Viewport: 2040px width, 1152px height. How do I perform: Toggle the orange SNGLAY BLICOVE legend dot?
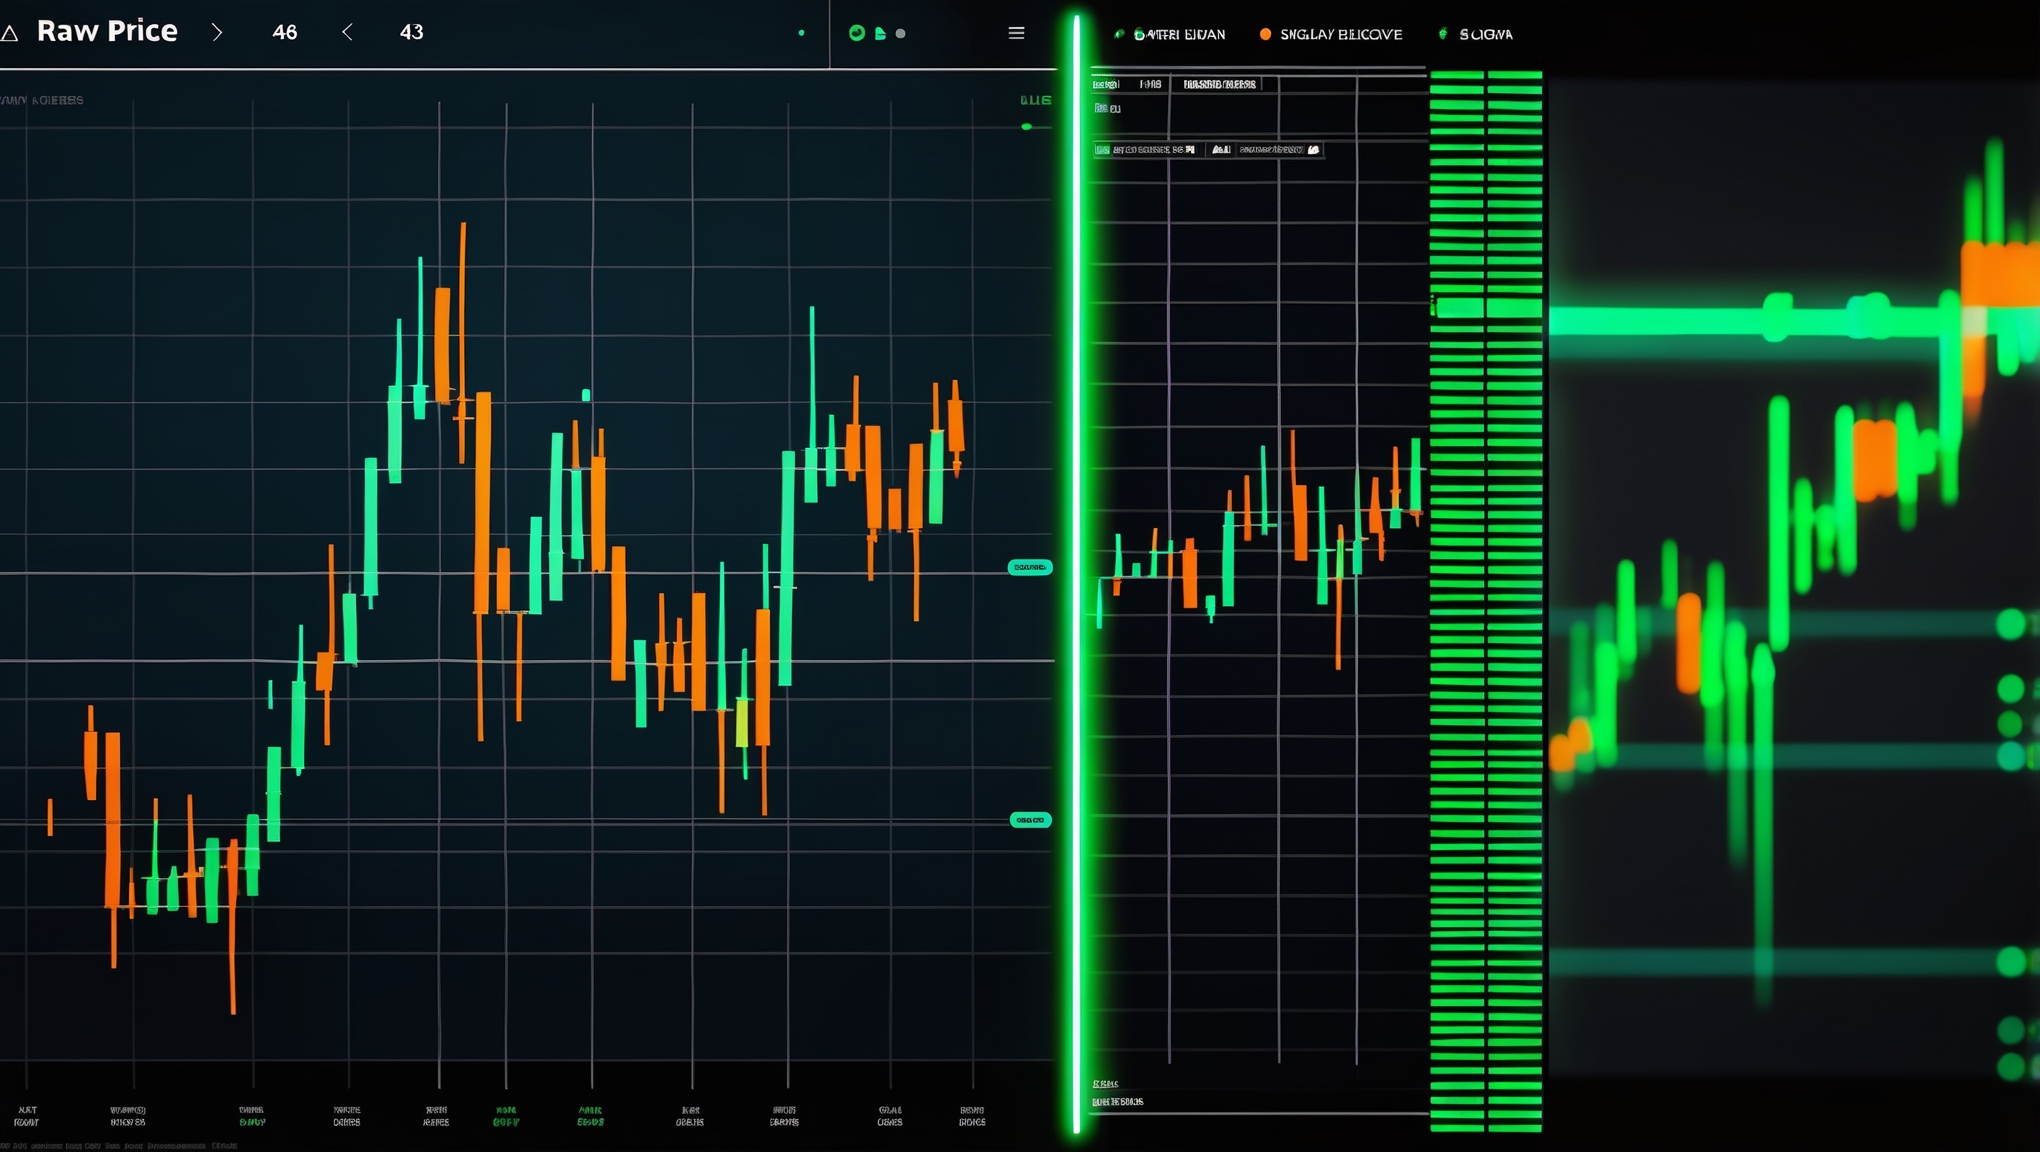(1266, 34)
